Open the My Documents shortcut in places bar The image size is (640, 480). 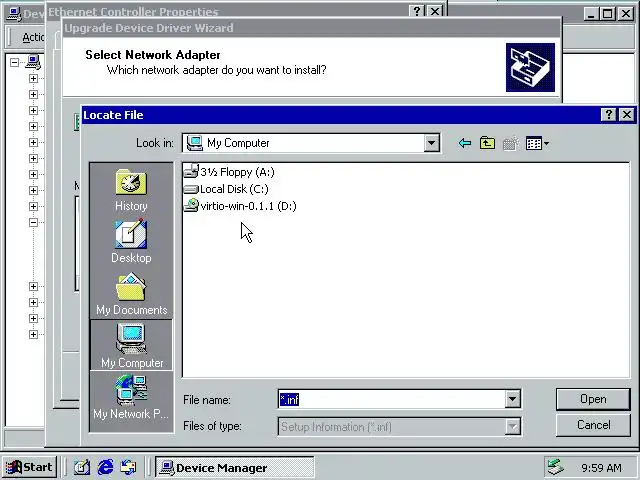[131, 294]
